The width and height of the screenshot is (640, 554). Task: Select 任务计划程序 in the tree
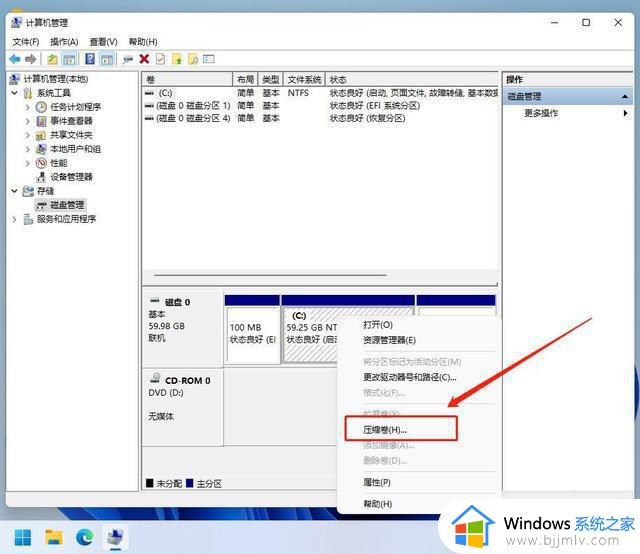click(76, 107)
